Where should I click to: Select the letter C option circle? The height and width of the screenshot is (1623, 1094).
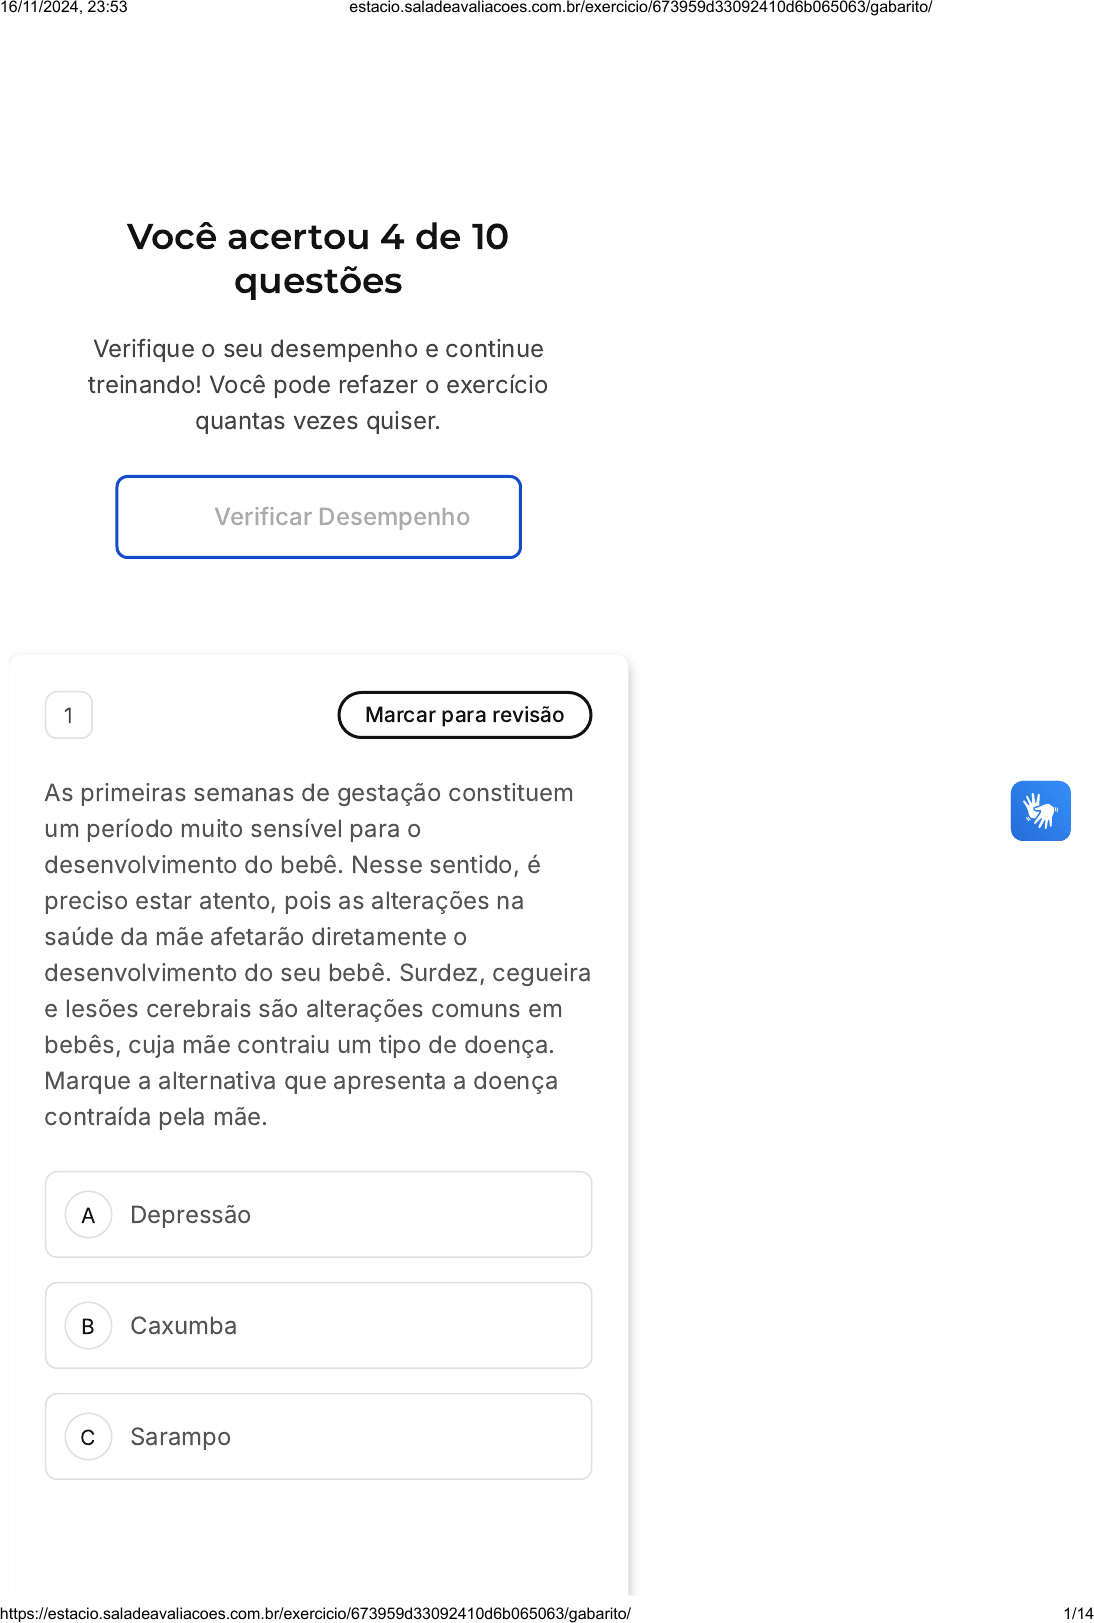click(88, 1437)
